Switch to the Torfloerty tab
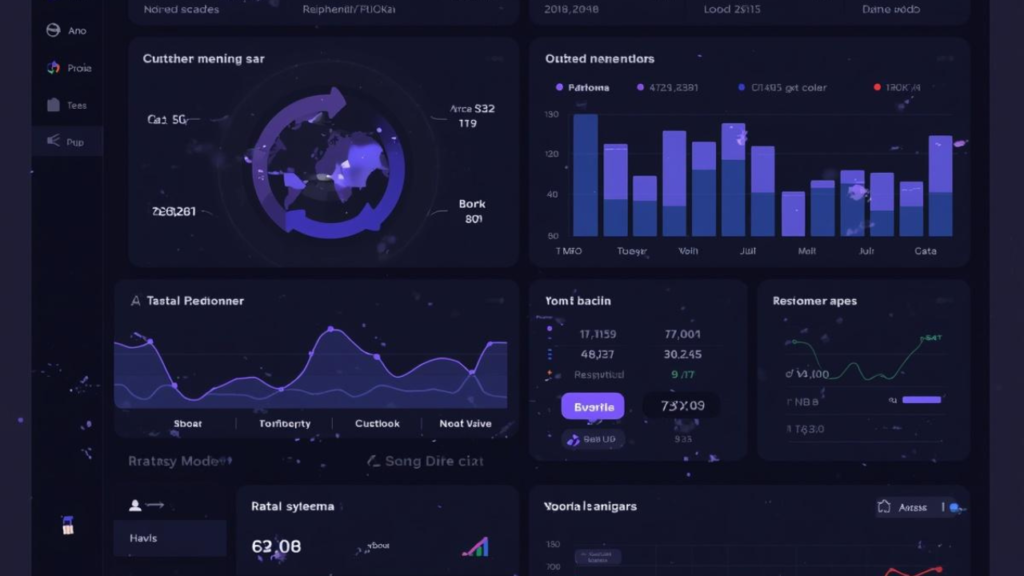Screen dimensions: 1024x576 coord(284,423)
